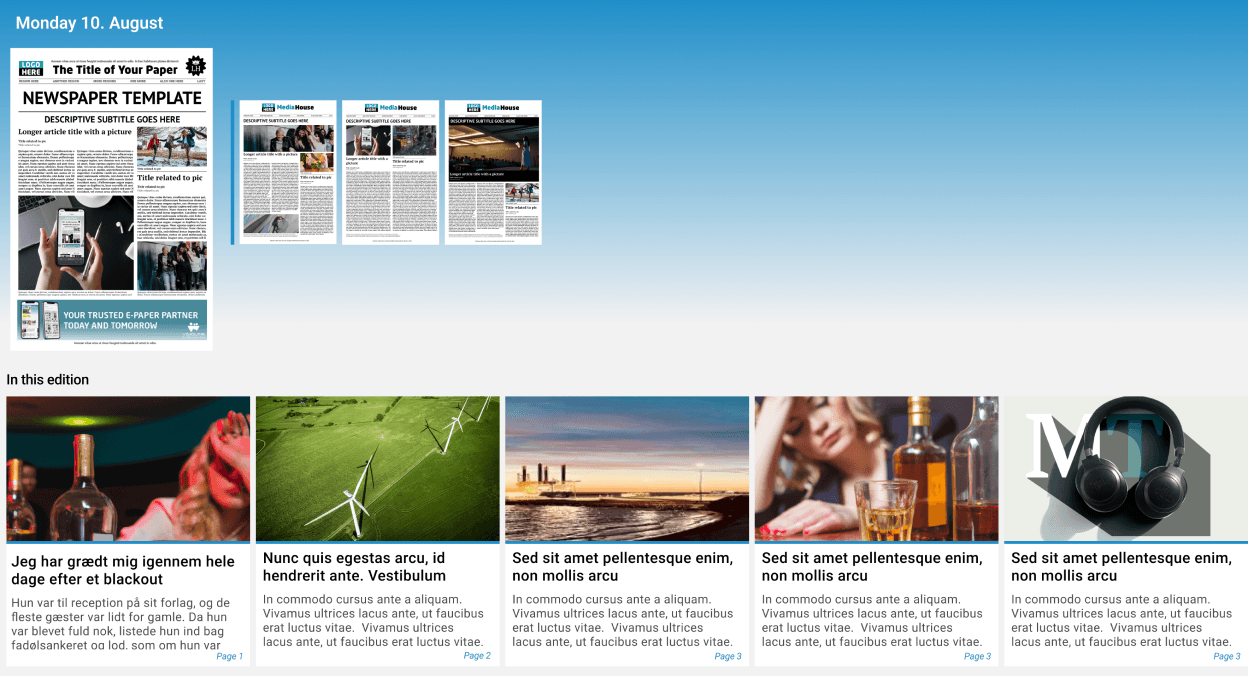Open the third MediaHouse page thumbnail with dark photo

click(493, 172)
